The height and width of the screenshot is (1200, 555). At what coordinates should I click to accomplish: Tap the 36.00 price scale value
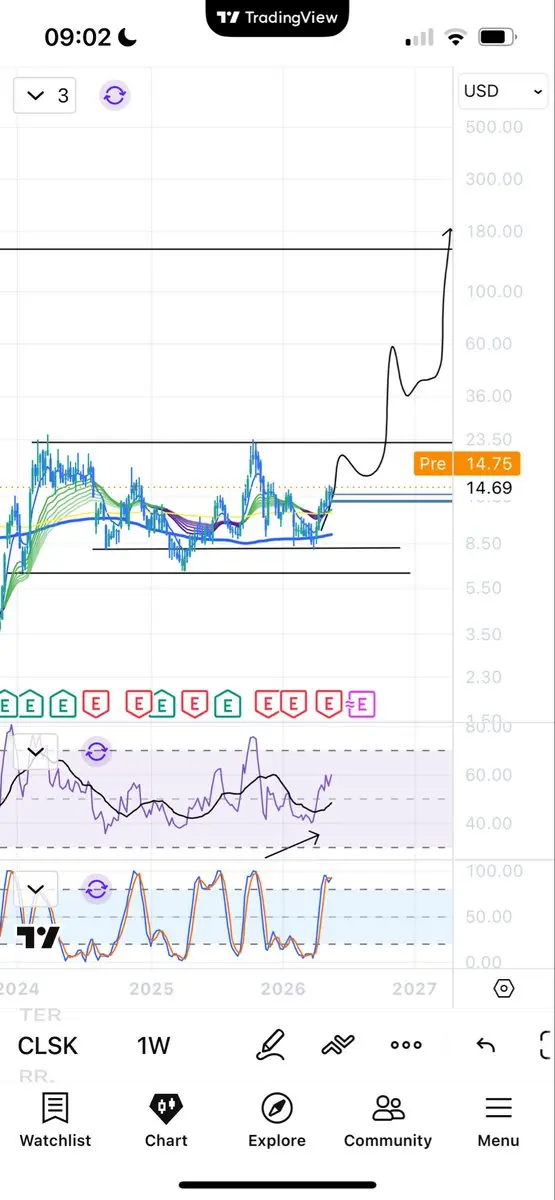tap(489, 395)
